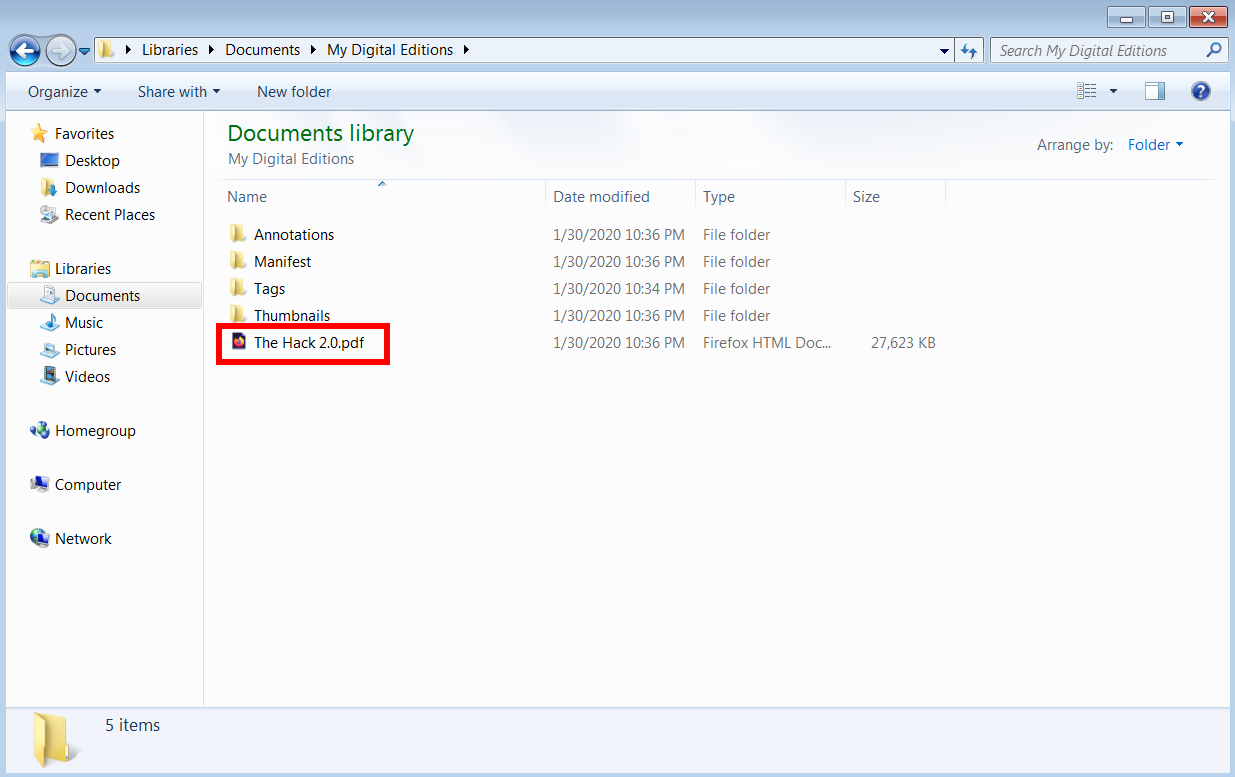This screenshot has height=777, width=1235.
Task: Create a New folder
Action: [294, 91]
